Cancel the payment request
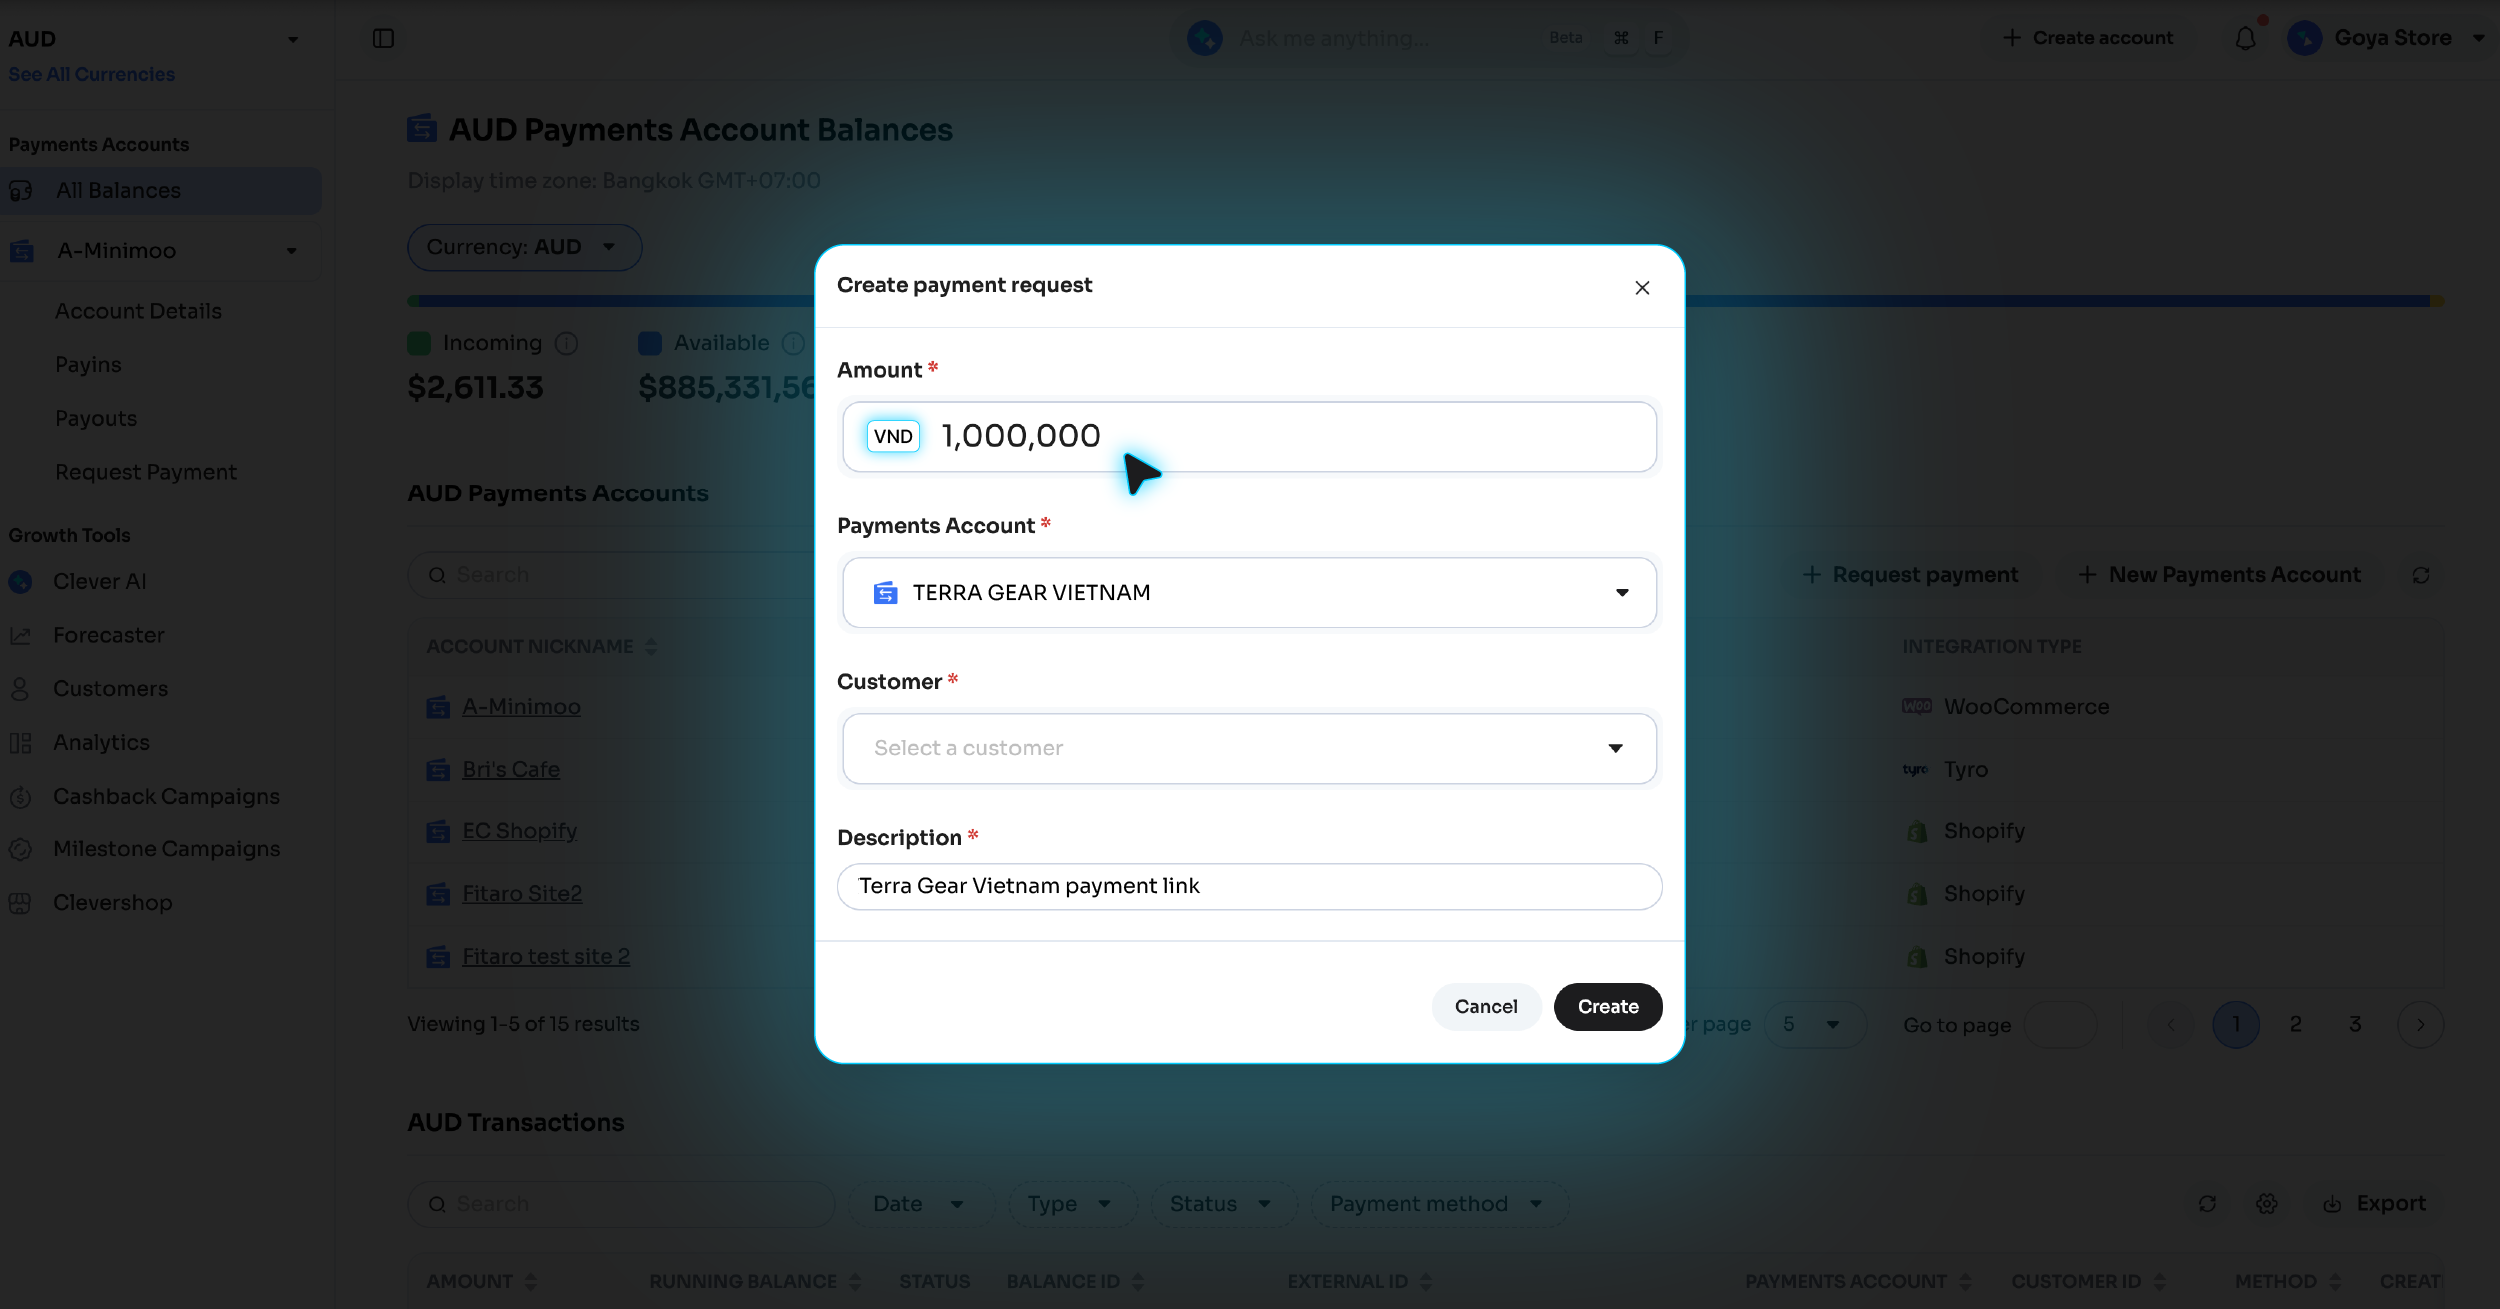Image resolution: width=2500 pixels, height=1309 pixels. tap(1486, 1007)
